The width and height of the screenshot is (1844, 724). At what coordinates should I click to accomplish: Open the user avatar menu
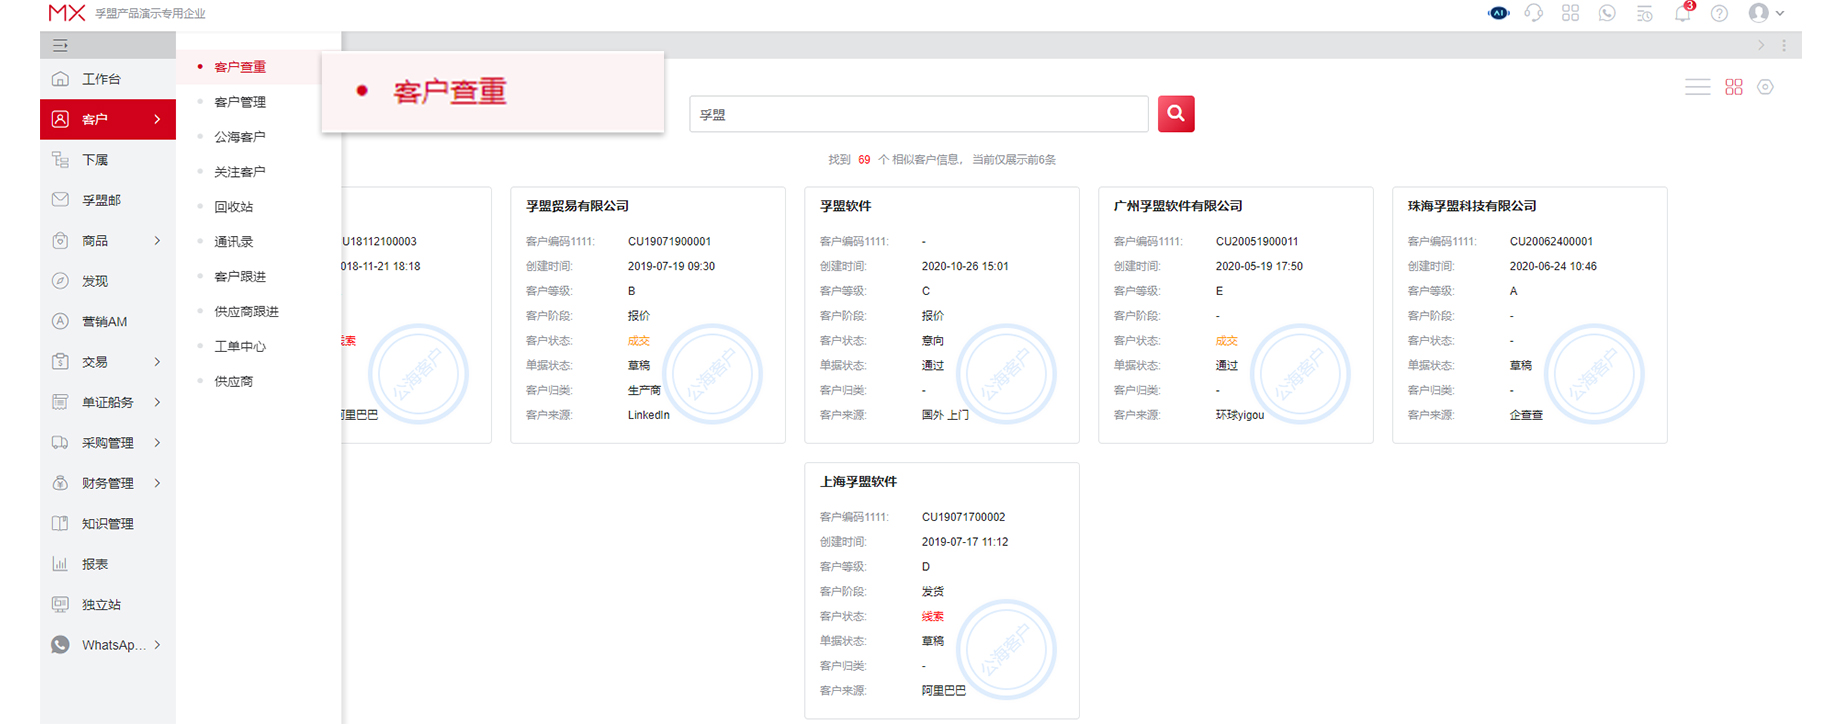point(1758,13)
